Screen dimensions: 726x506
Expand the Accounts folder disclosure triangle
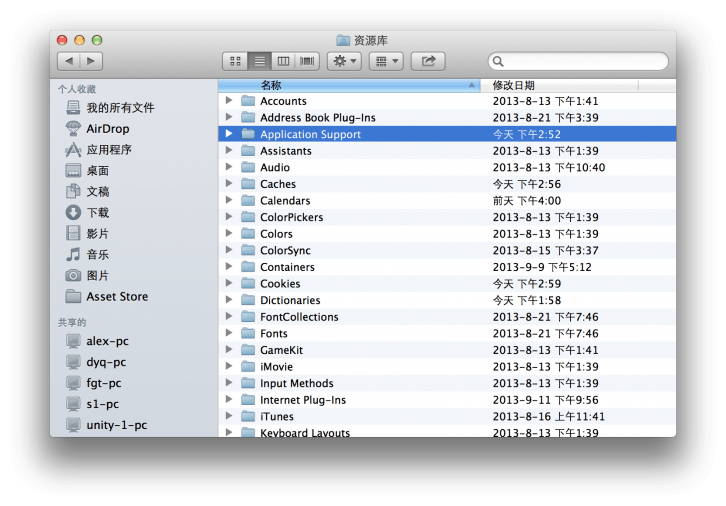(229, 101)
